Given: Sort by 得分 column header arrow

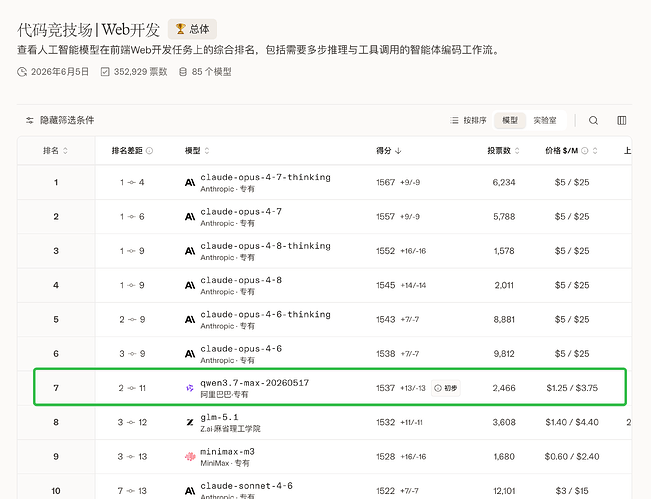Looking at the screenshot, I should (x=398, y=151).
